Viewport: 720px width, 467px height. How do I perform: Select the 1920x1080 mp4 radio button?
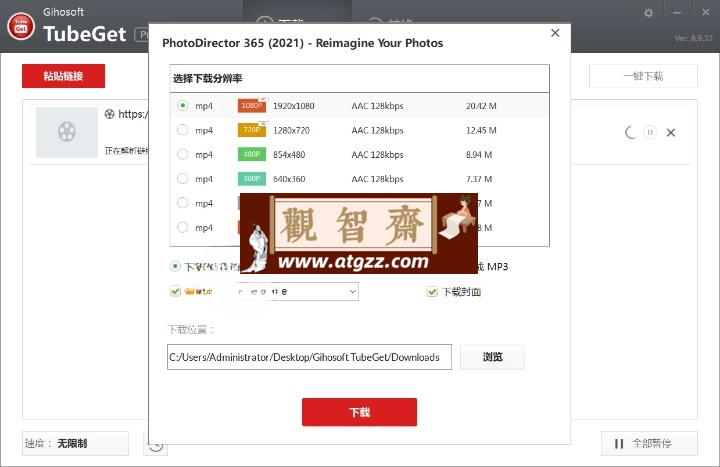click(182, 106)
